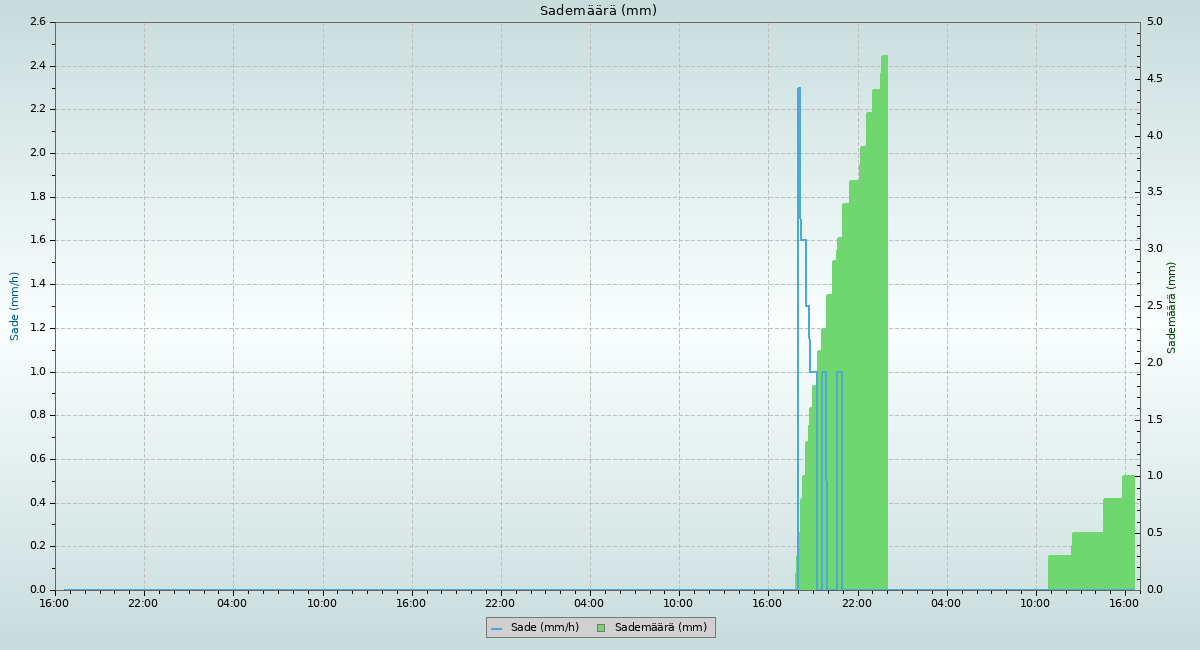Click the tallest green accumulation bar top
This screenshot has width=1200, height=650.
(884, 57)
